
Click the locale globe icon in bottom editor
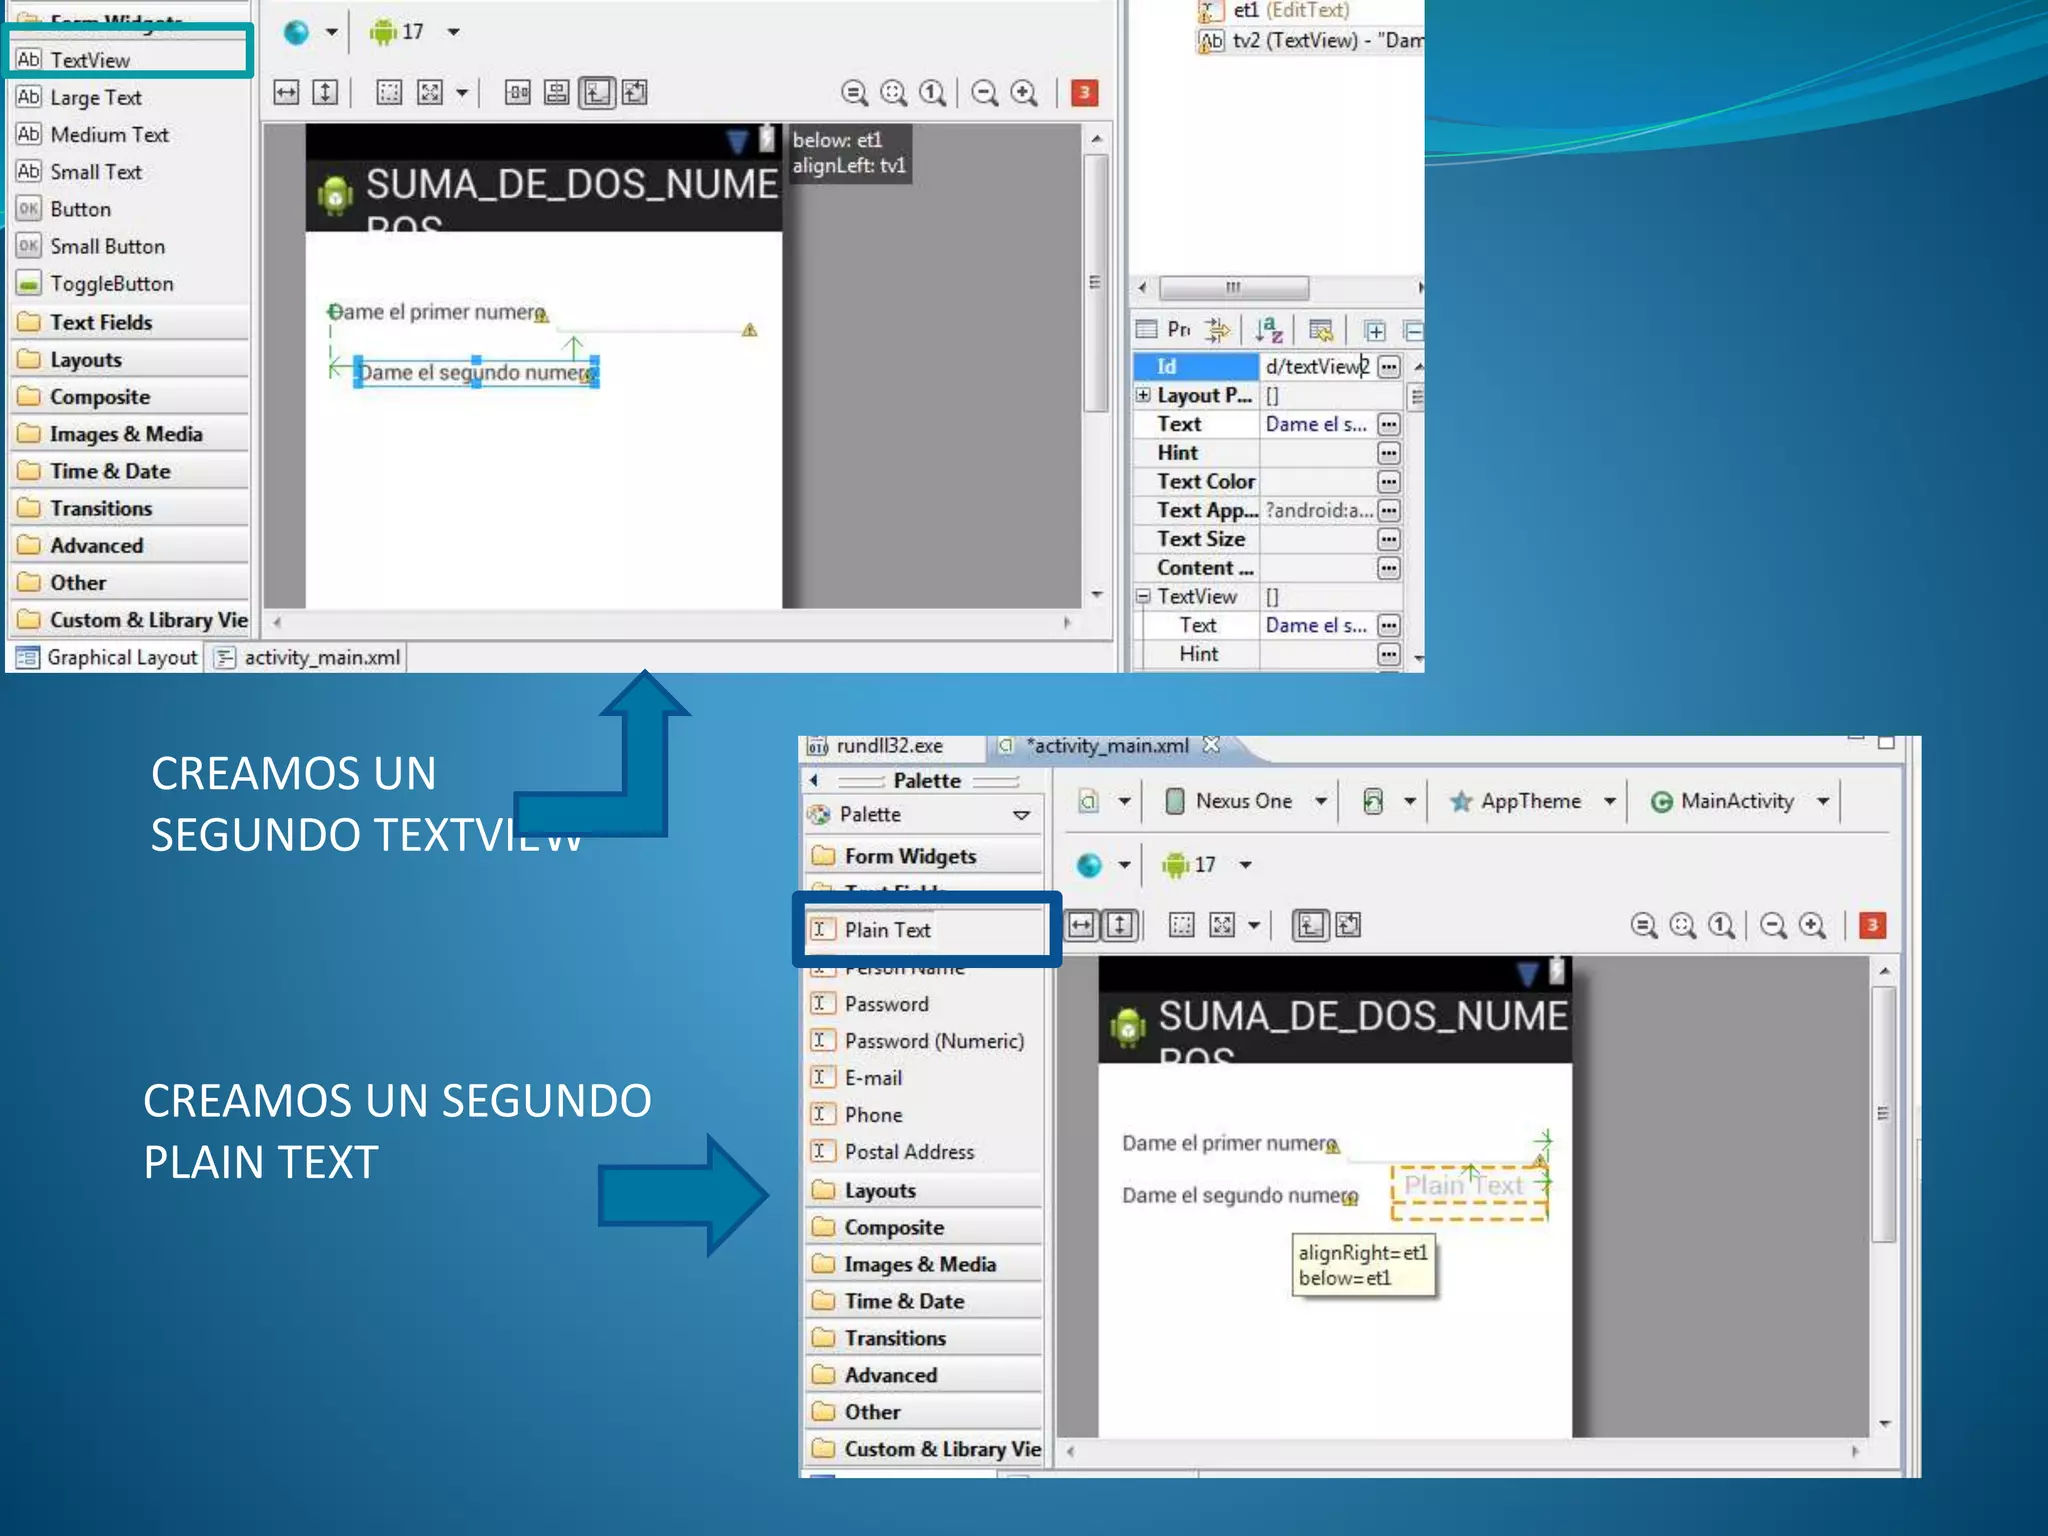[1089, 865]
